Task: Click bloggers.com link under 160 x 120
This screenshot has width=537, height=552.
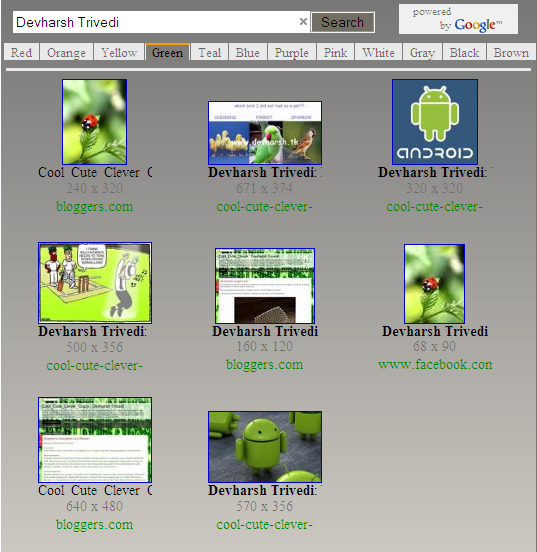Action: click(x=264, y=365)
